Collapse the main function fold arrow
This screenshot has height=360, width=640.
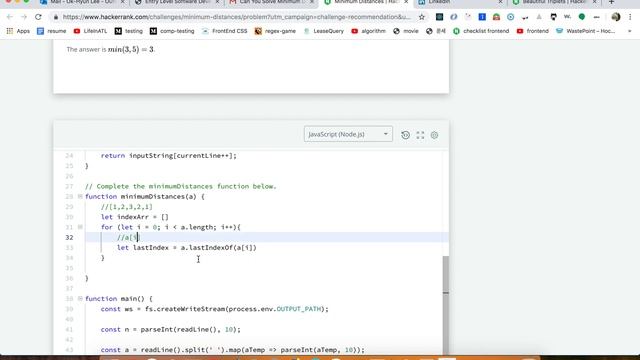(x=80, y=299)
